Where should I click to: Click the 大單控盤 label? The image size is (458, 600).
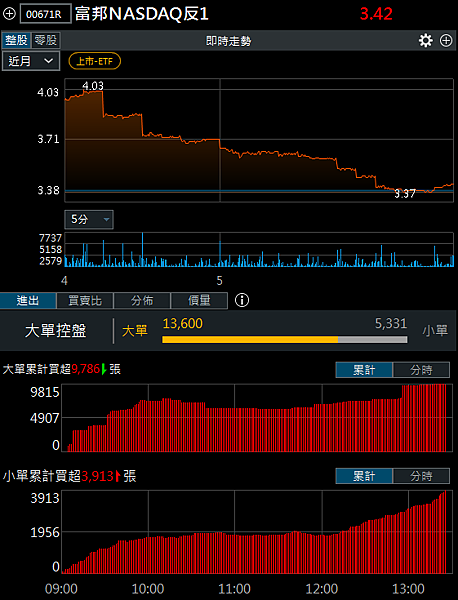coord(56,331)
